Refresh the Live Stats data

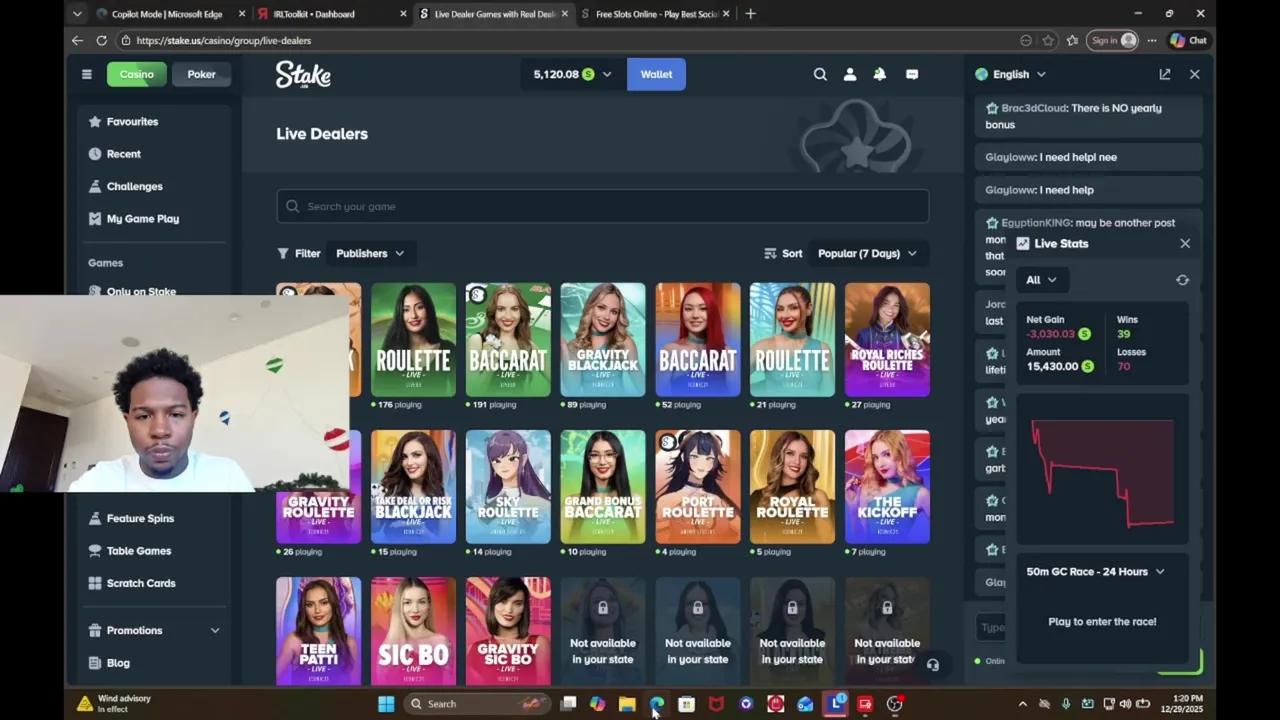pos(1182,280)
